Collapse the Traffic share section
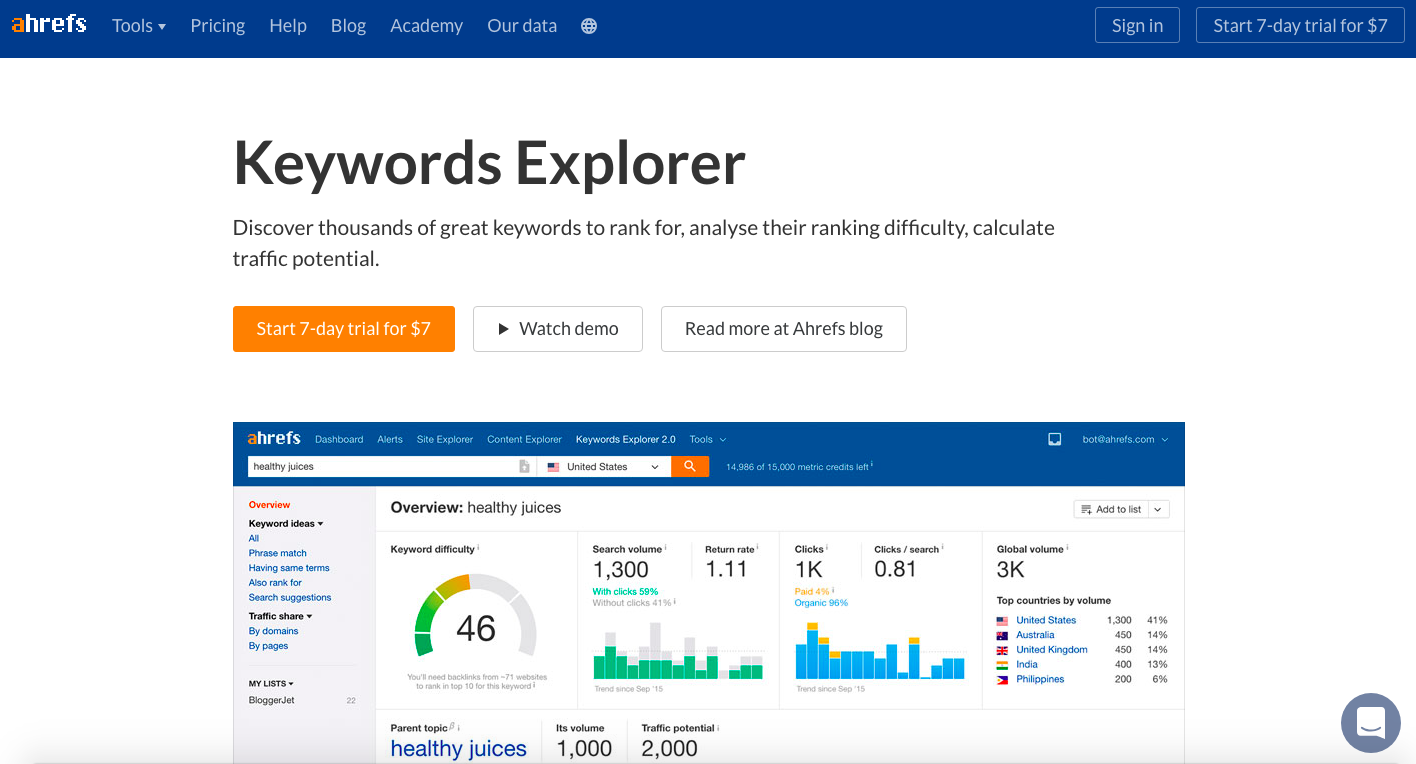This screenshot has height=764, width=1416. point(281,616)
